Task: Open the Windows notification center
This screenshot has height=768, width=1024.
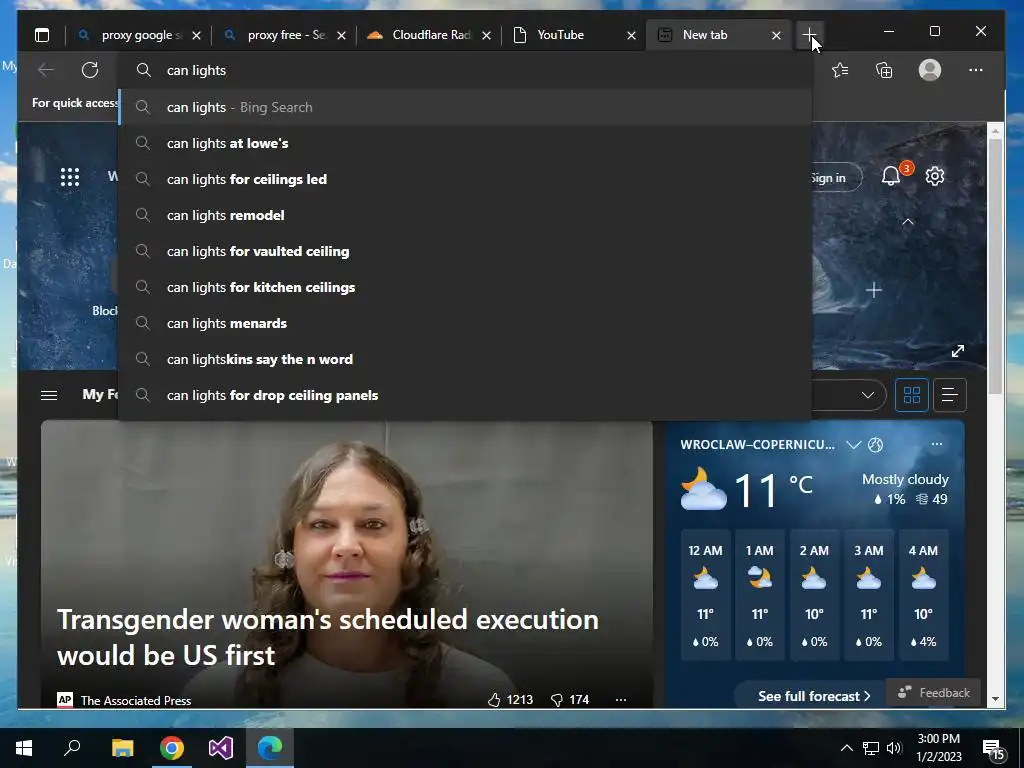Action: coord(994,748)
